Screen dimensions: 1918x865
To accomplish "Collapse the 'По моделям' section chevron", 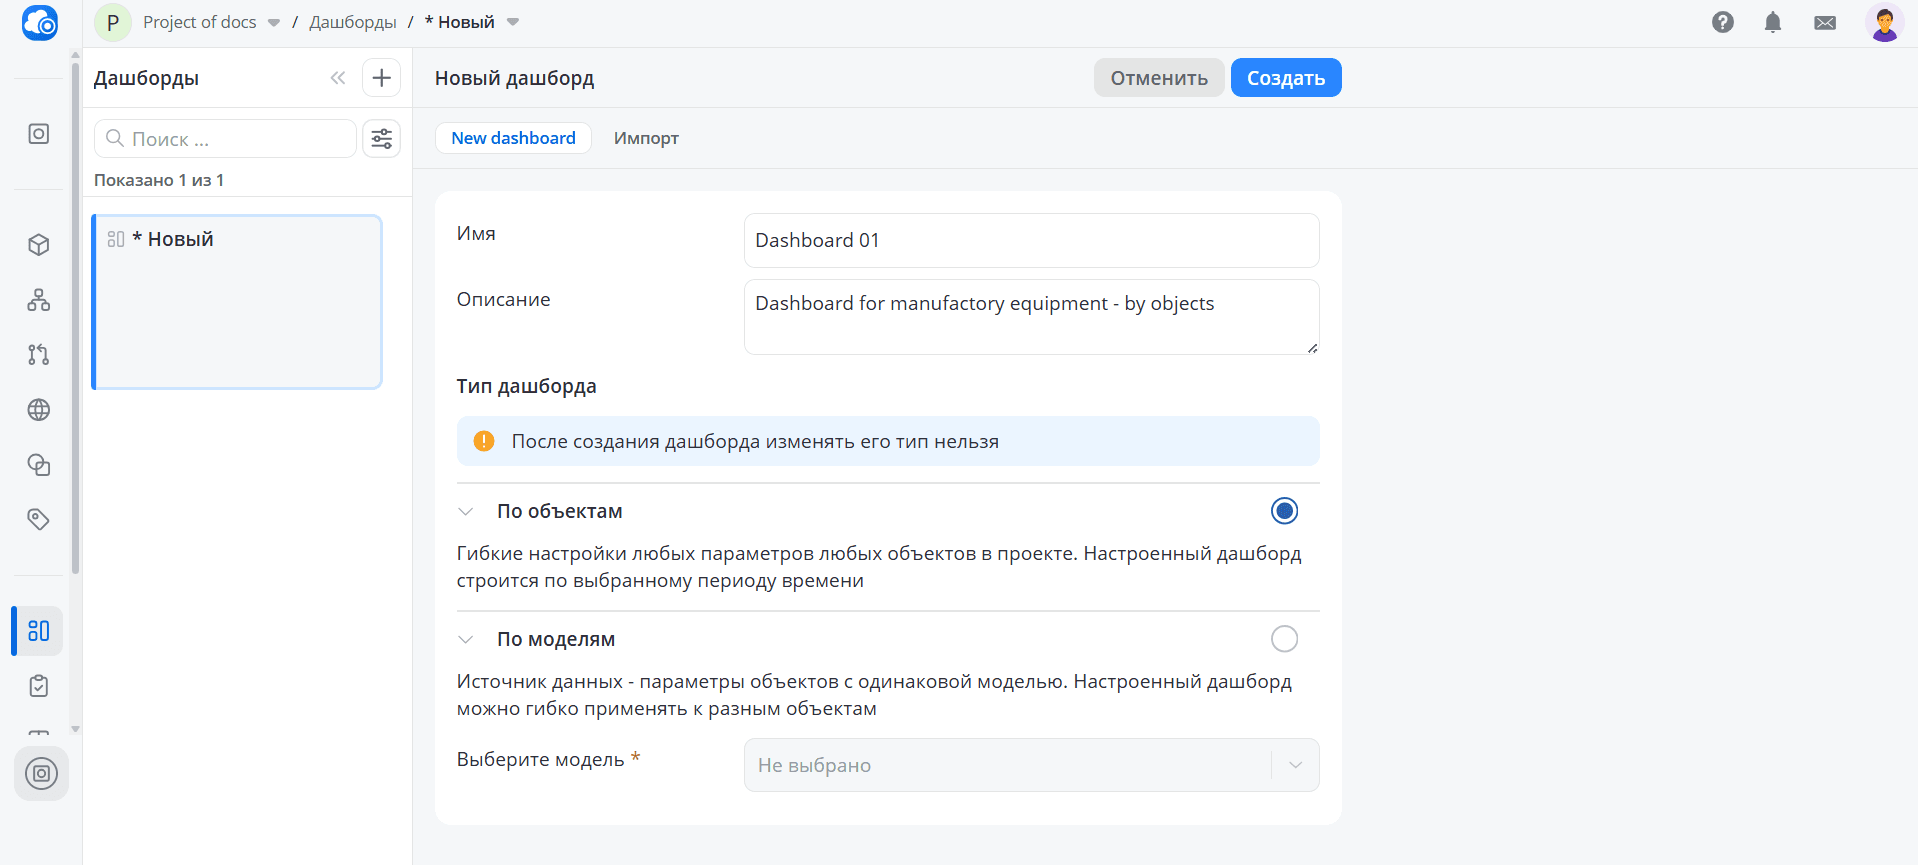I will 466,639.
